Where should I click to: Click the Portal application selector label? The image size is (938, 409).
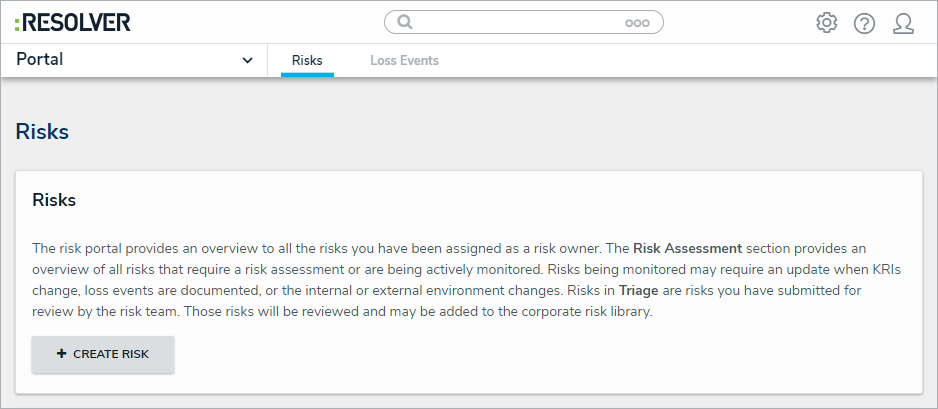click(x=40, y=60)
